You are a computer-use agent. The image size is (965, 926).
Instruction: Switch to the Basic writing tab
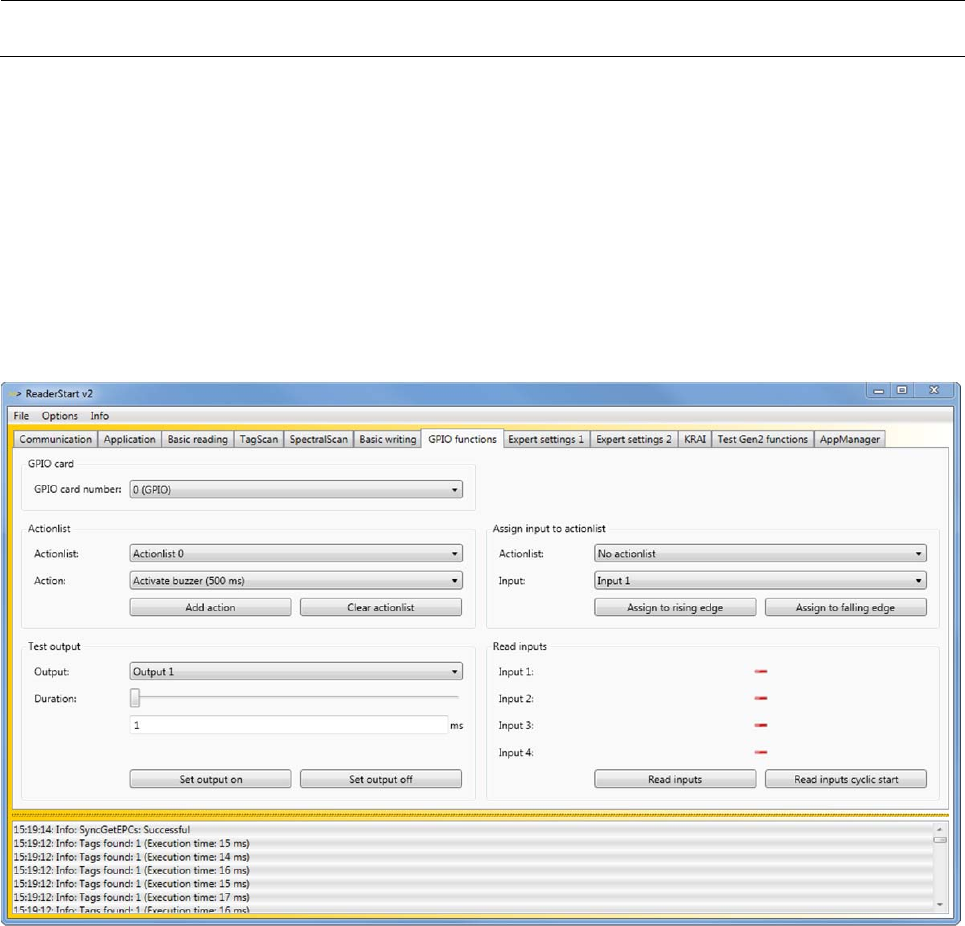[388, 439]
